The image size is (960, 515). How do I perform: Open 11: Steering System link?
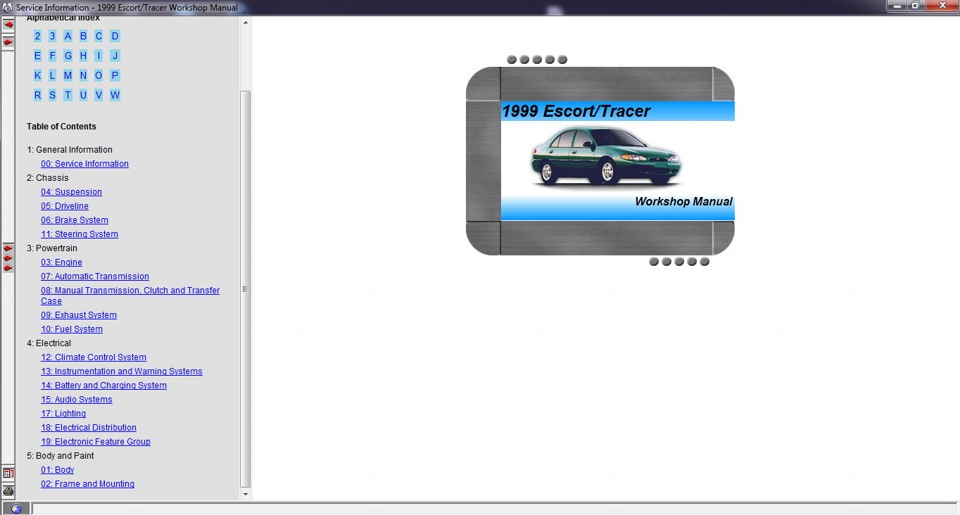(80, 234)
